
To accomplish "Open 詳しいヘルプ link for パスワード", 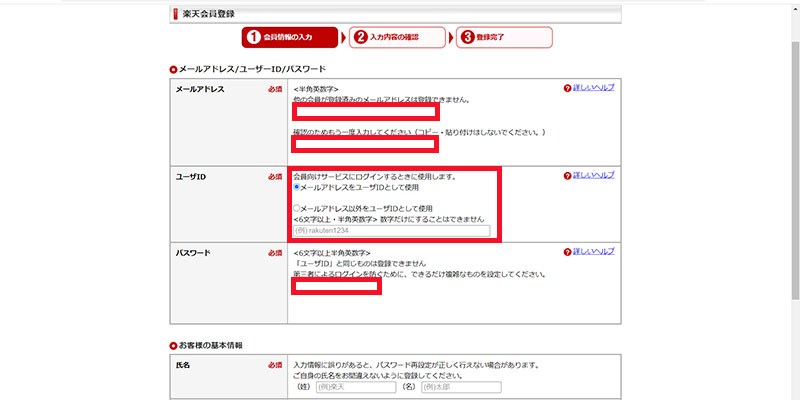I will (594, 254).
